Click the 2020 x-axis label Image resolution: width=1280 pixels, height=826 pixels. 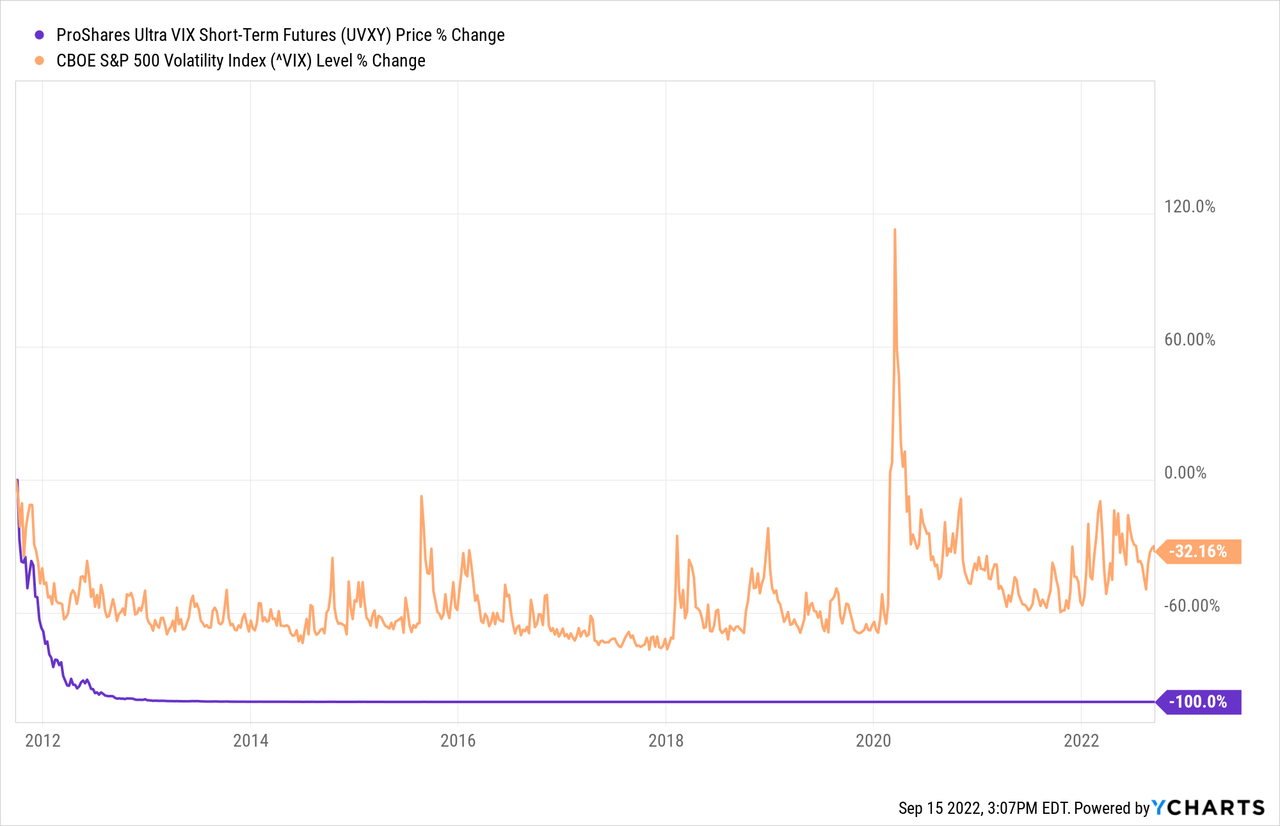(873, 742)
